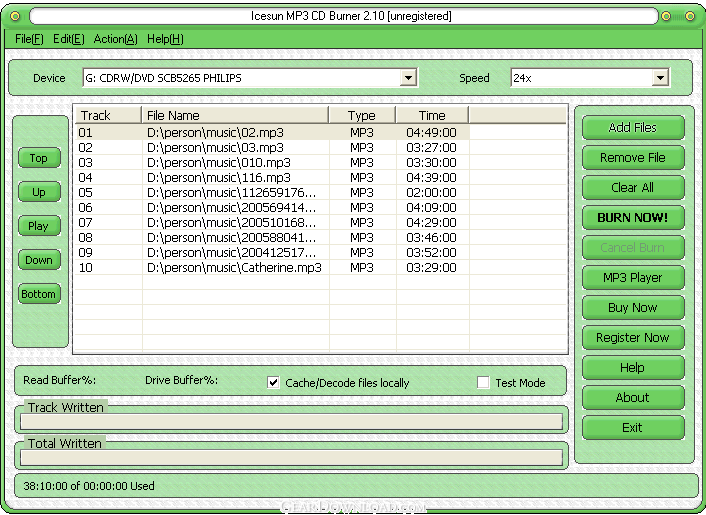Move track to Top button
Viewport: 706px width, 515px height.
pyautogui.click(x=39, y=158)
